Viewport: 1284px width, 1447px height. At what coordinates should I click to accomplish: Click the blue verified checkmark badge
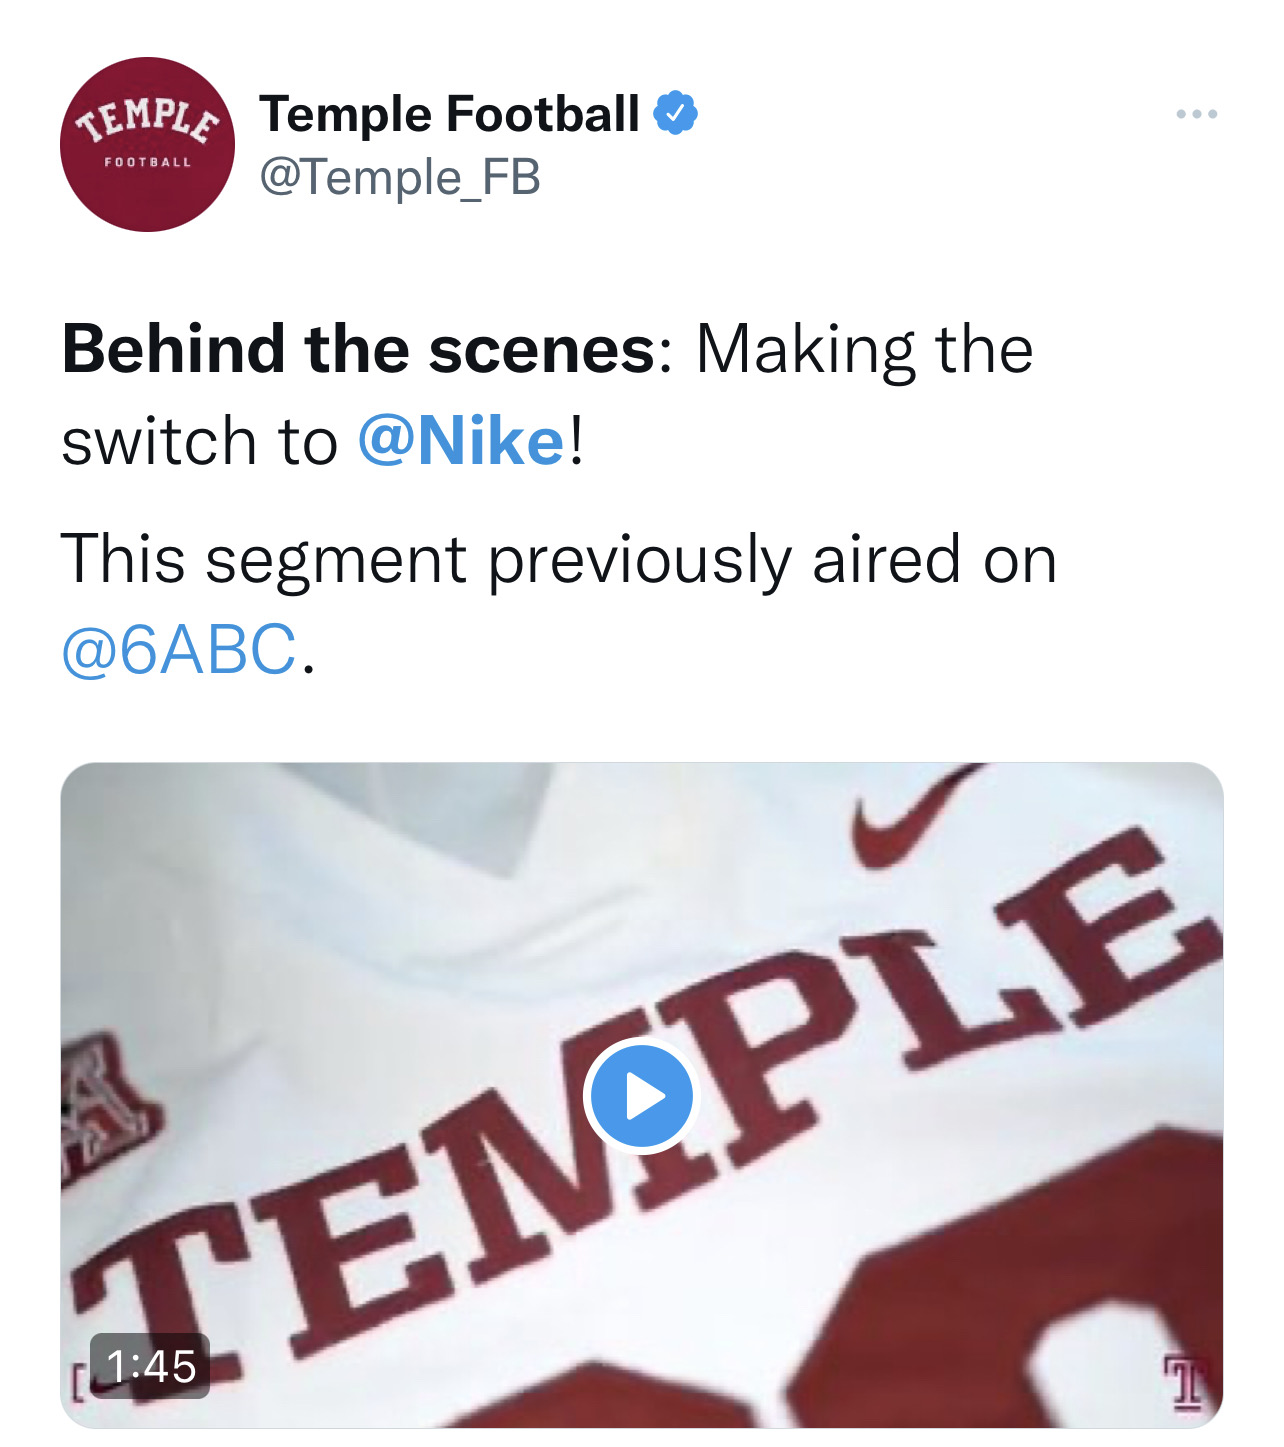tap(675, 114)
